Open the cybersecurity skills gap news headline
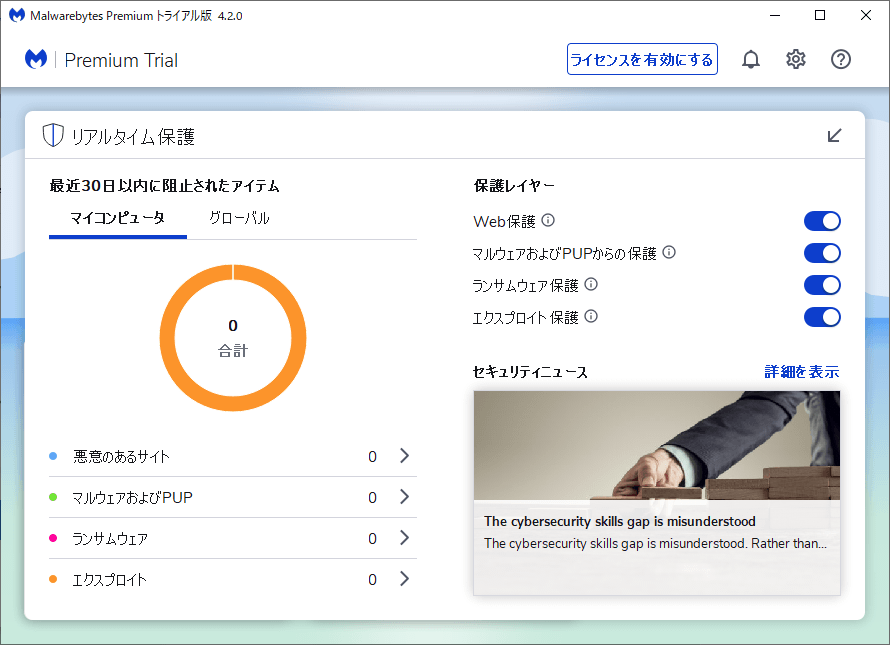This screenshot has width=890, height=645. point(619,521)
